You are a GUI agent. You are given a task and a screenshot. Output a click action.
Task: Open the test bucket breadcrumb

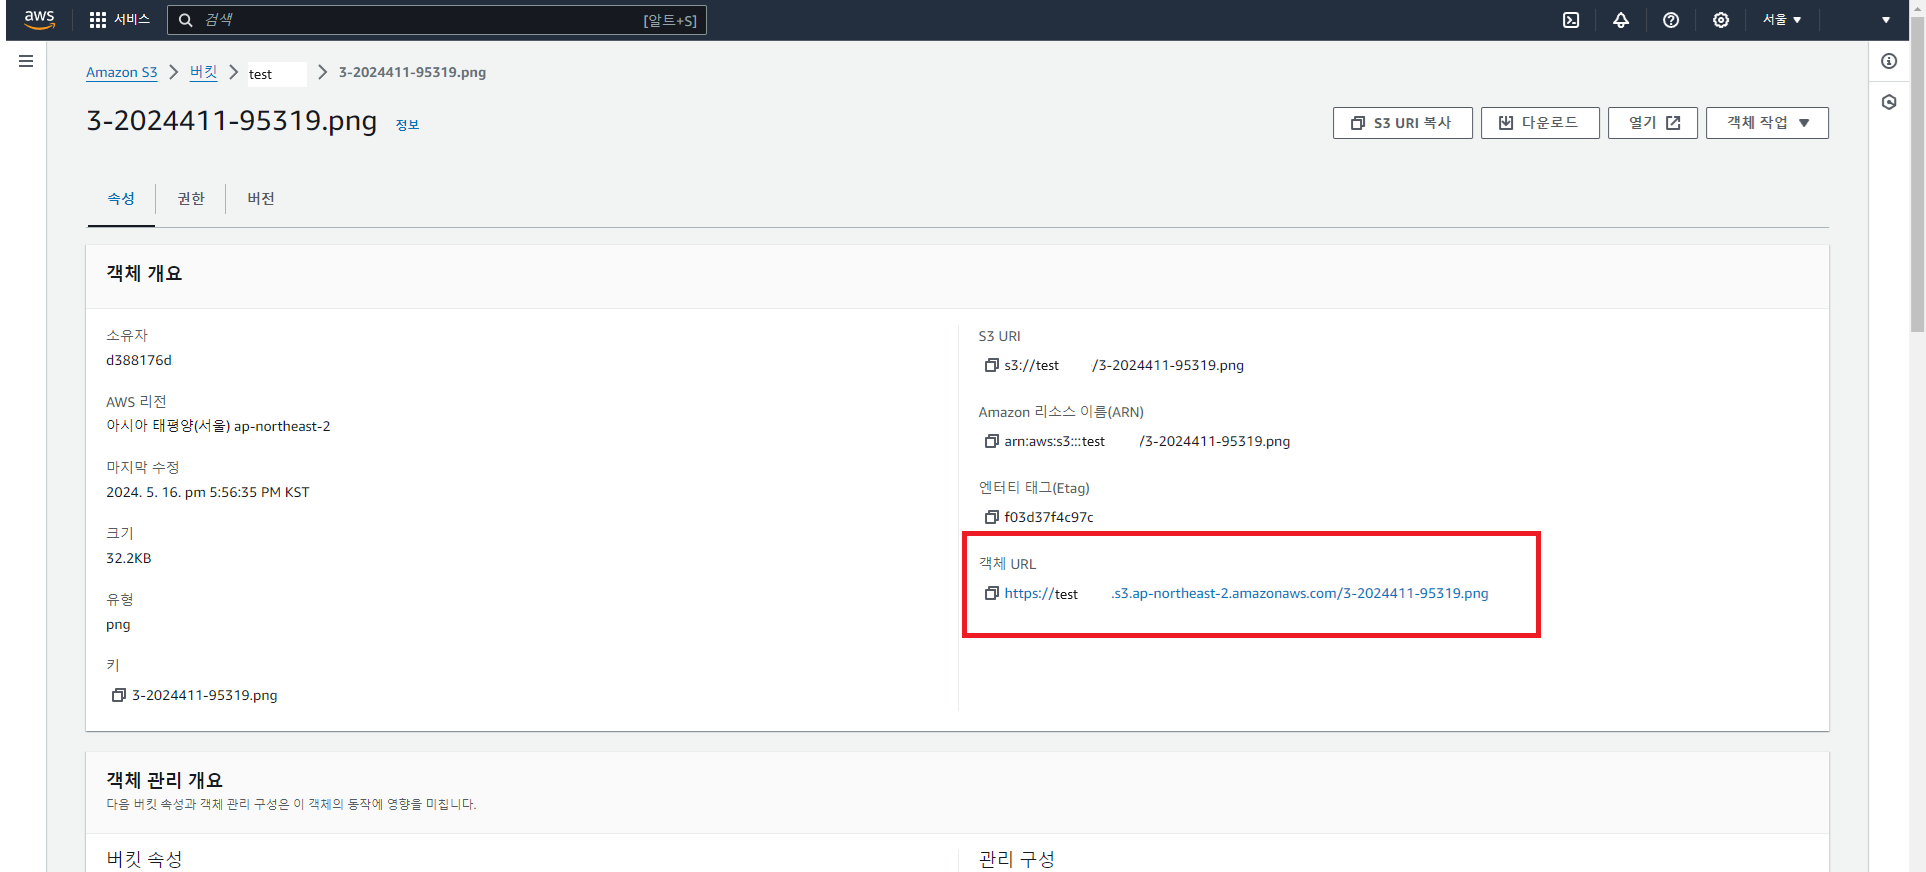pyautogui.click(x=260, y=74)
